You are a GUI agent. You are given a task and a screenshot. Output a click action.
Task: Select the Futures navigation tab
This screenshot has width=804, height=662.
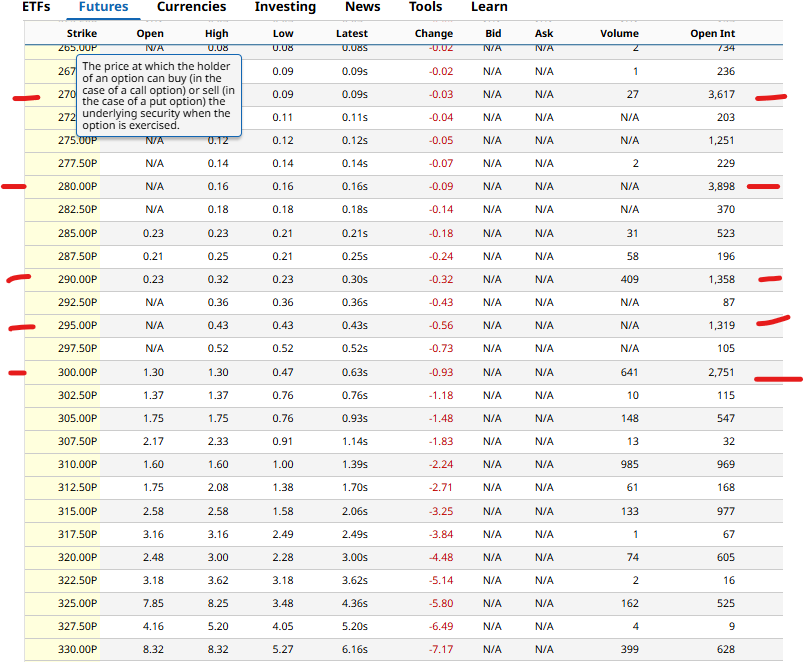point(104,7)
